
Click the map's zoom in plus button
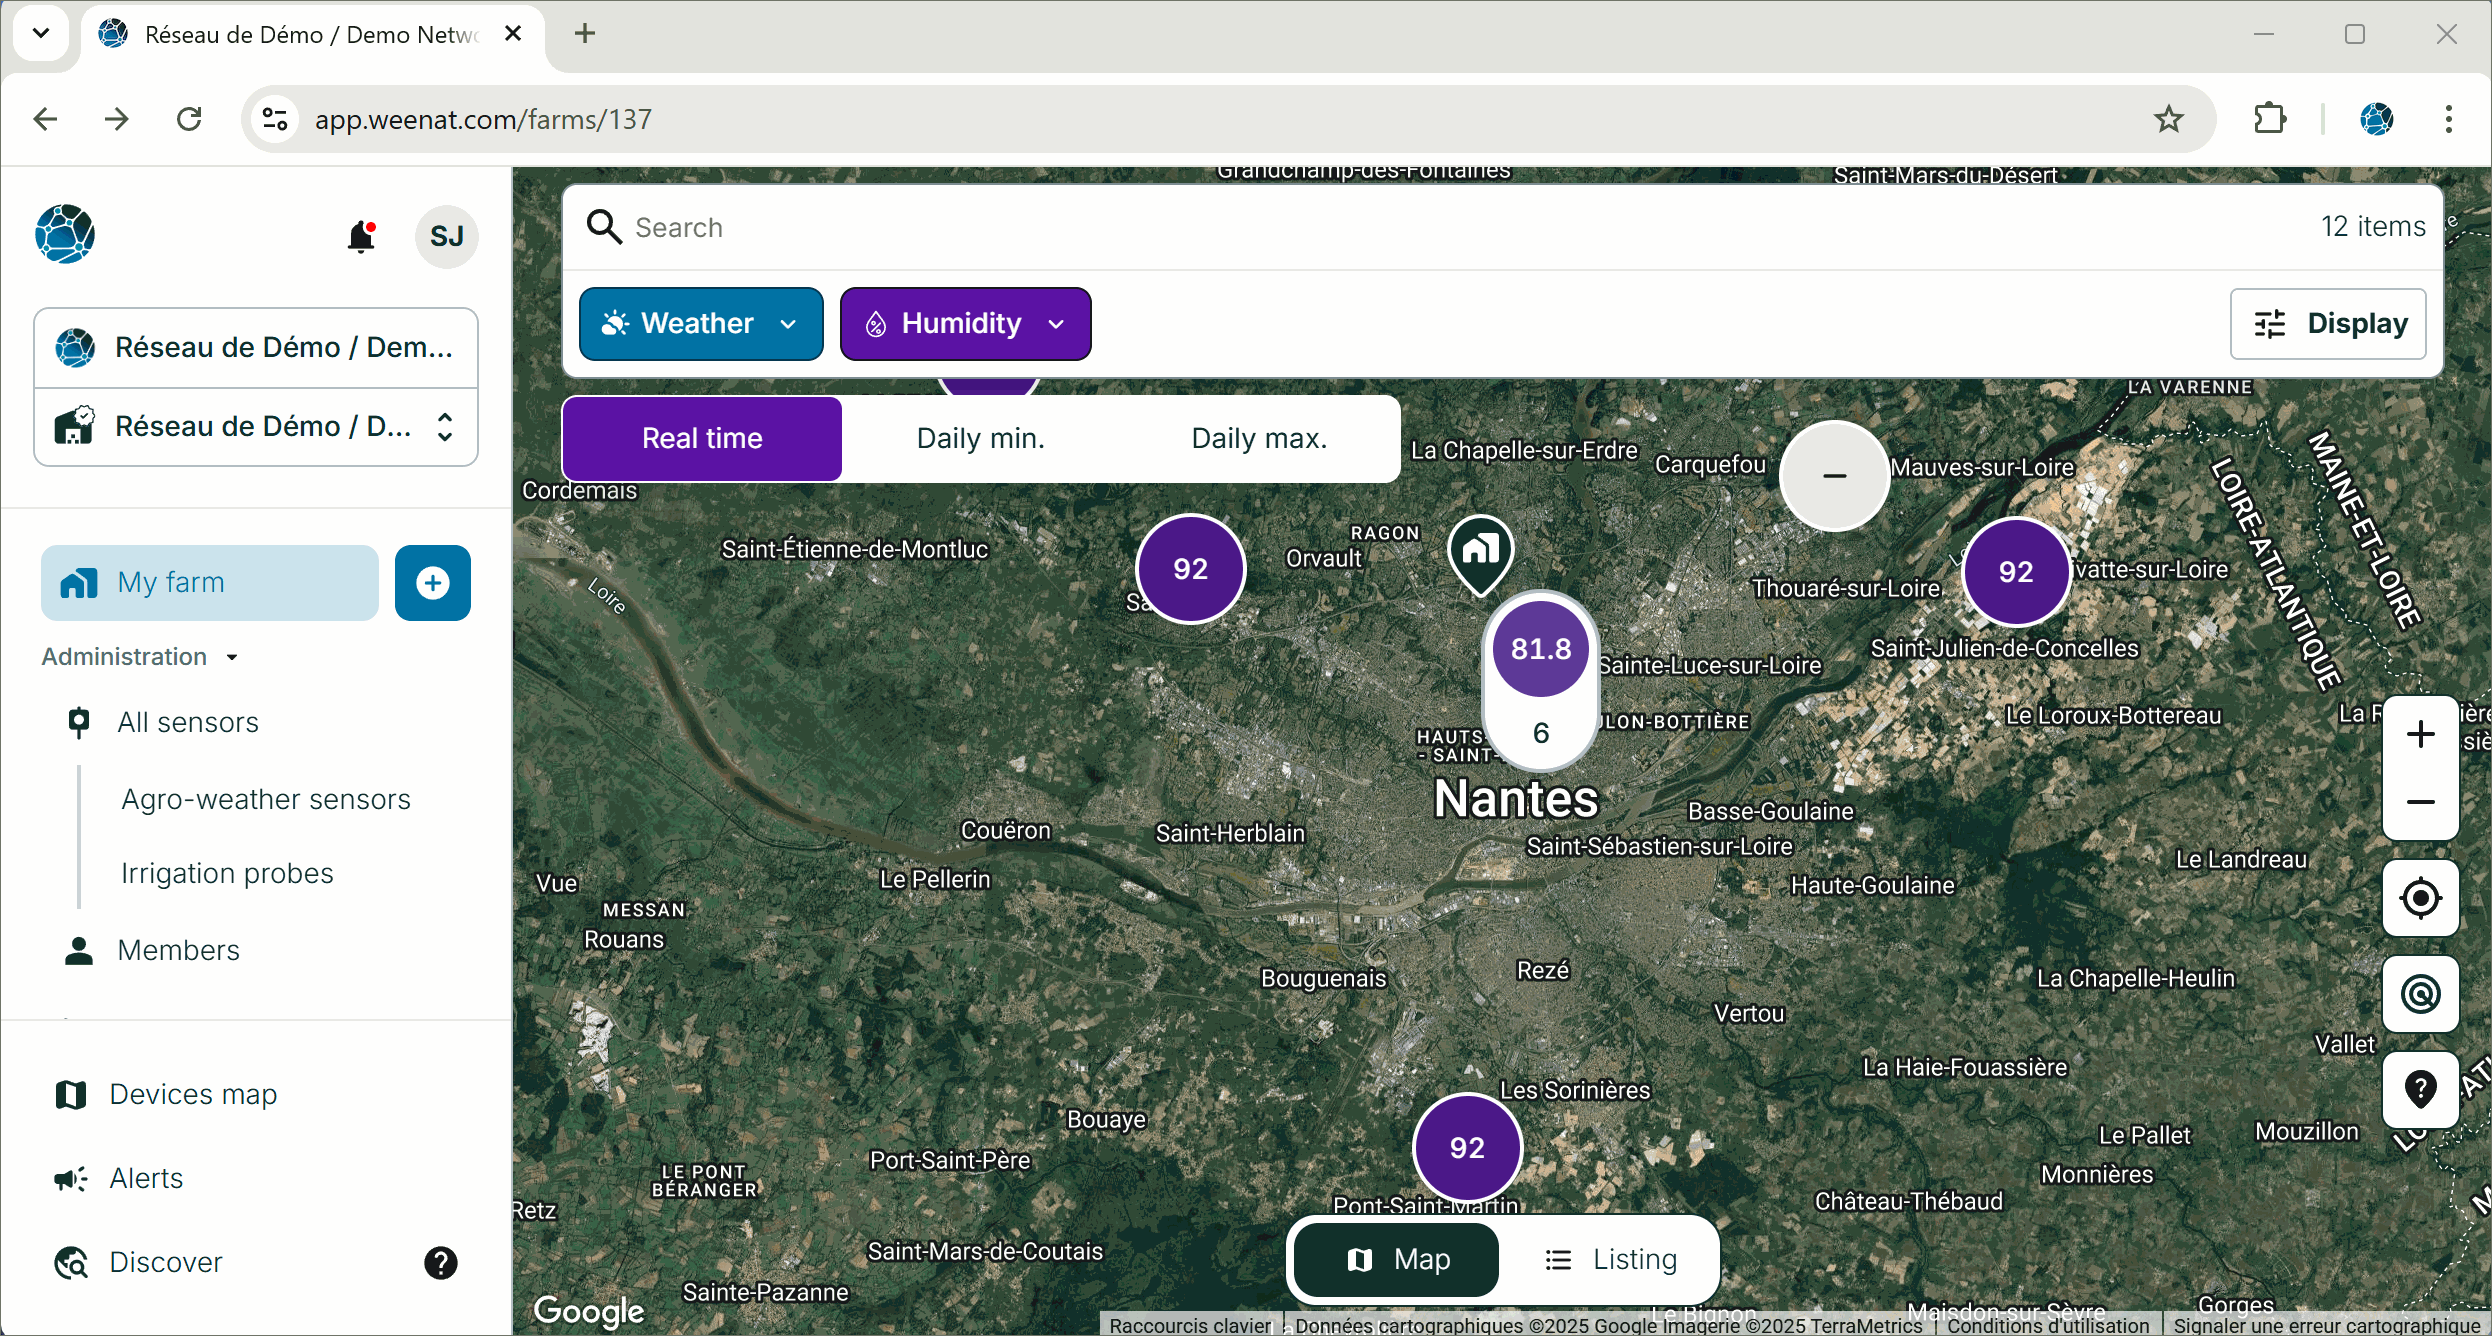pos(2420,734)
